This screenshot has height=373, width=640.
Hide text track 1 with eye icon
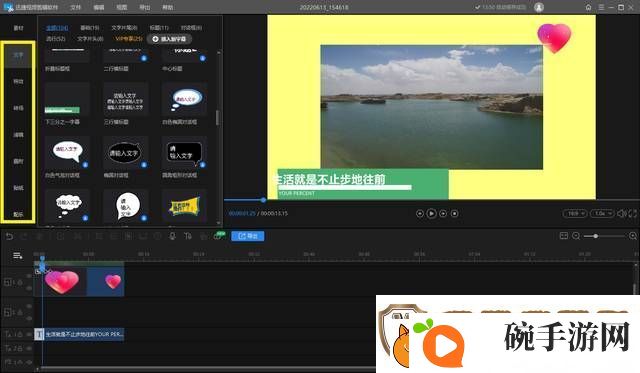click(x=29, y=334)
